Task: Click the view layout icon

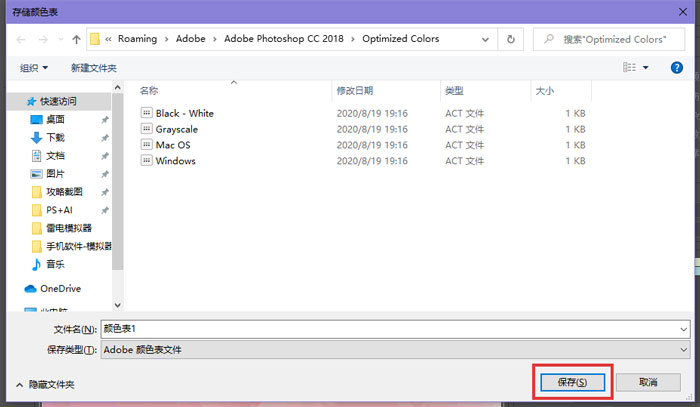Action: click(x=630, y=67)
